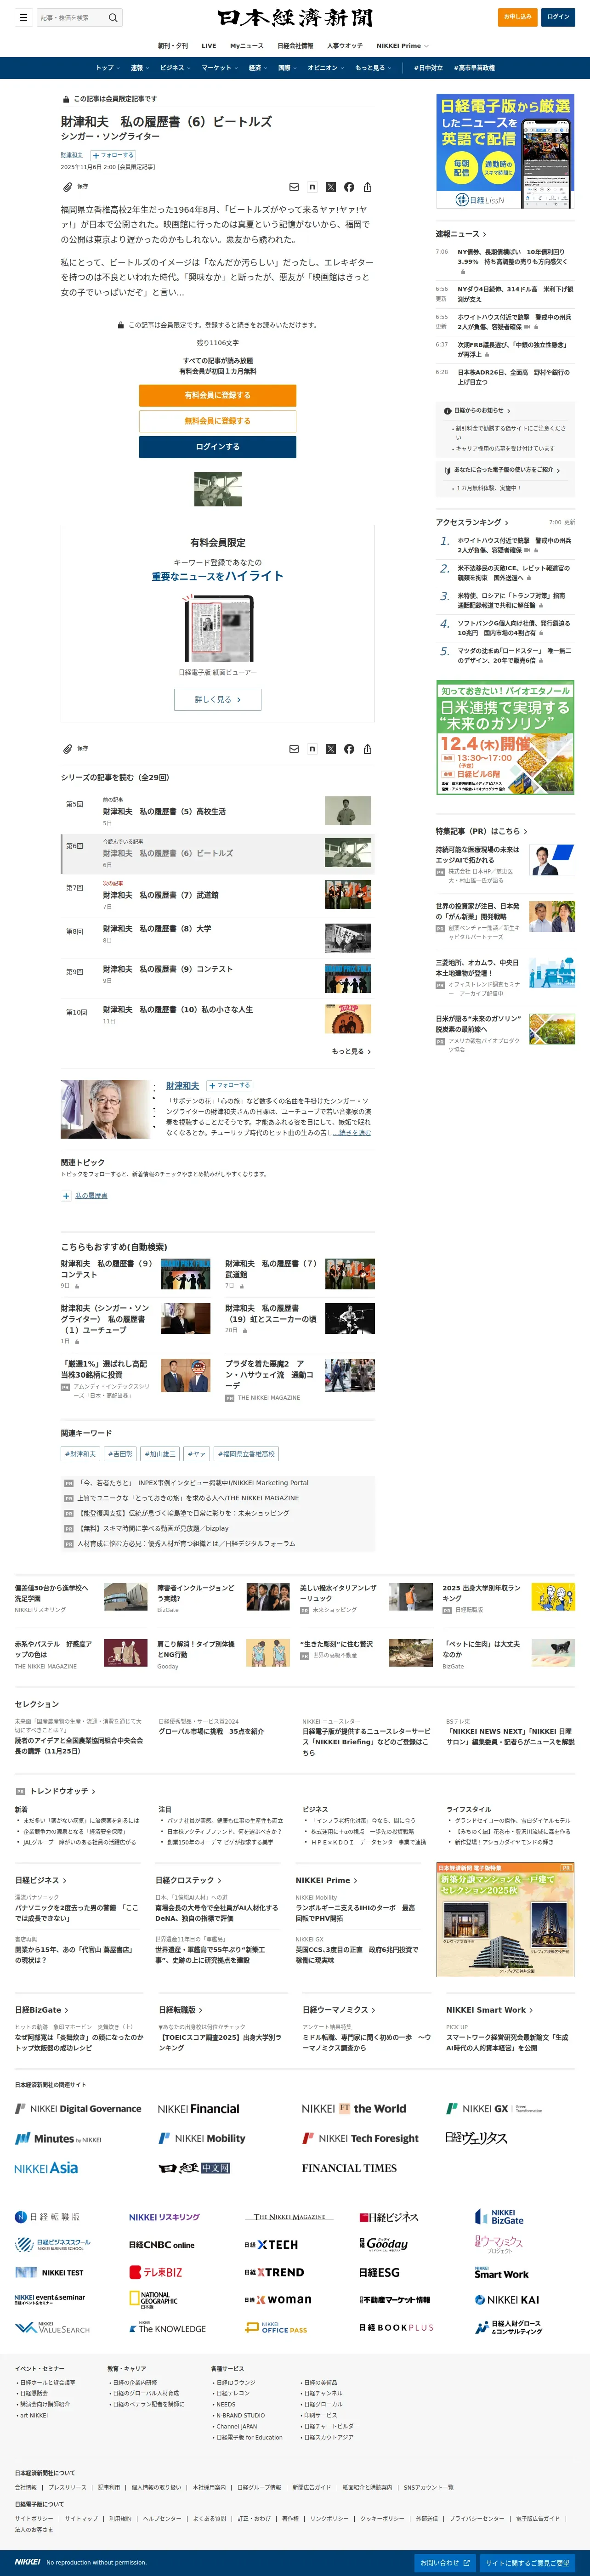Share on Facebook icon under the article date
Viewport: 590px width, 2576px height.
pyautogui.click(x=349, y=187)
